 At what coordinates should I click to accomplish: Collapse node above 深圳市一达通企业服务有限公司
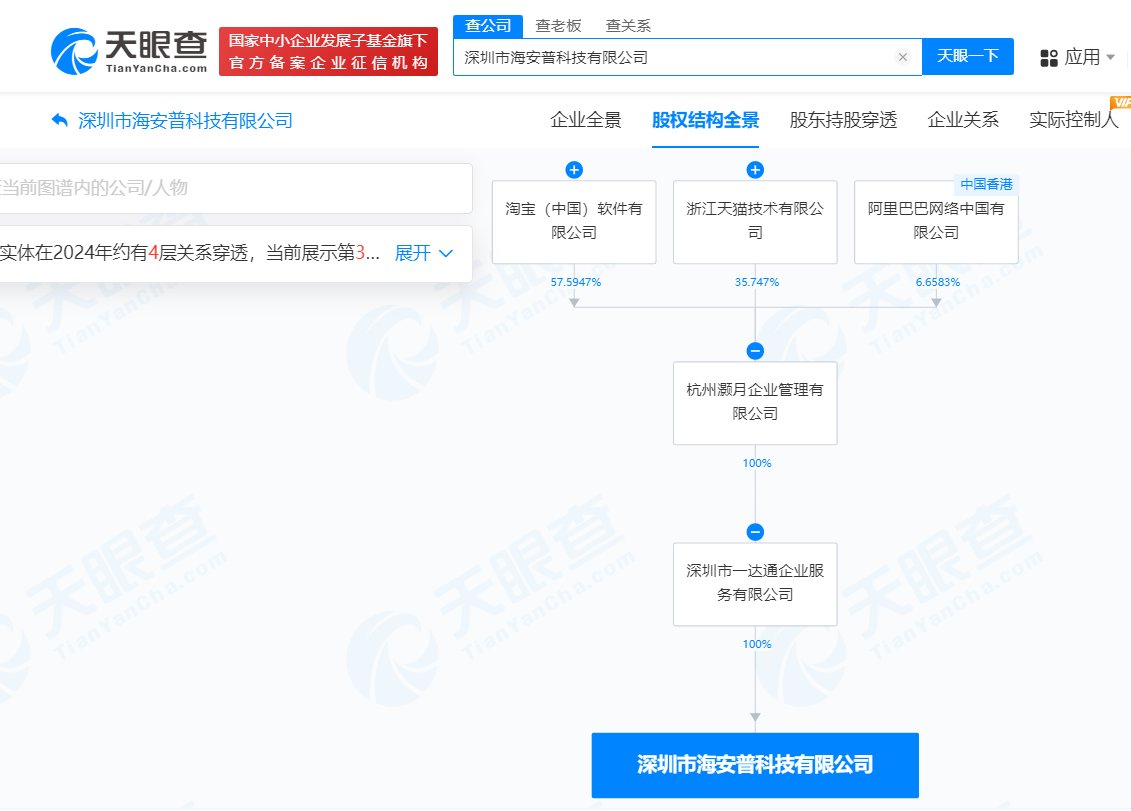tap(755, 532)
